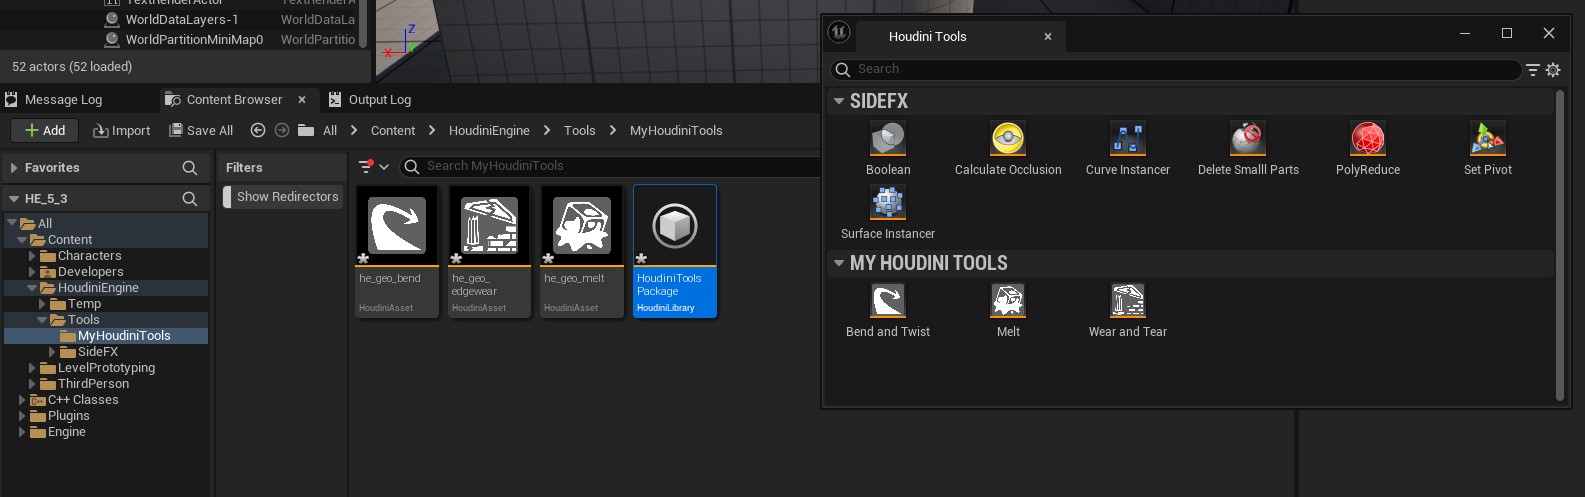Click the Save All button

point(201,131)
